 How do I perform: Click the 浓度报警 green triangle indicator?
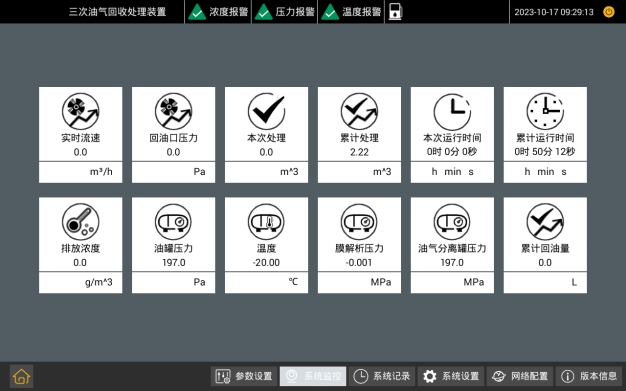[197, 12]
